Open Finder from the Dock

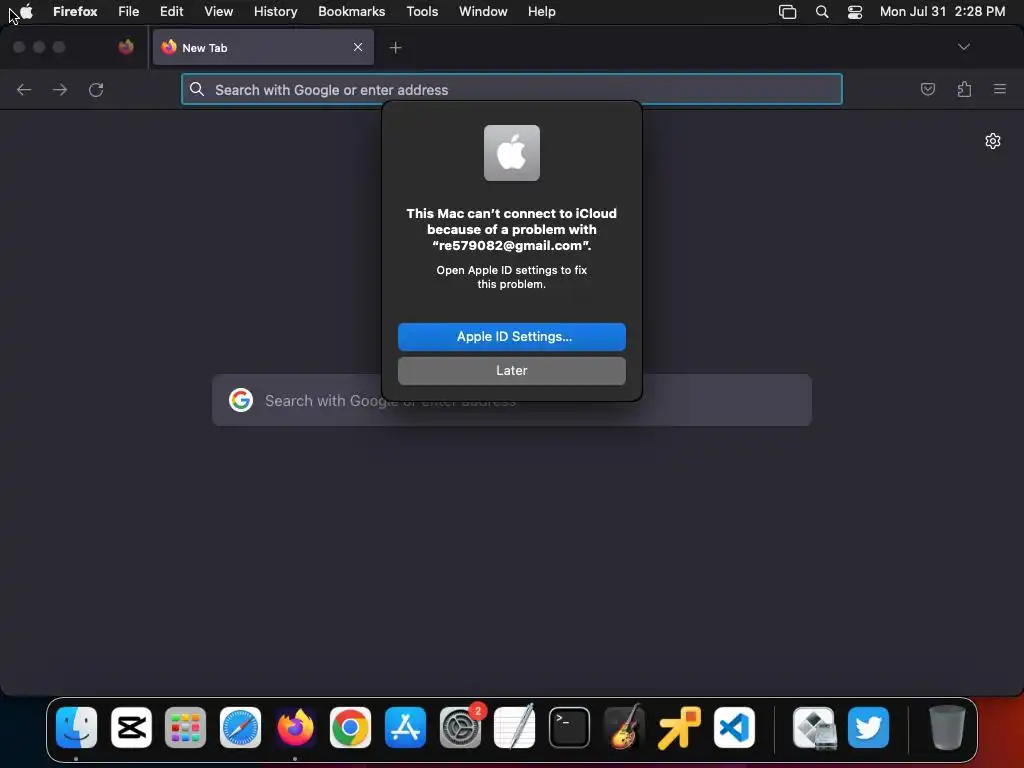(76, 727)
